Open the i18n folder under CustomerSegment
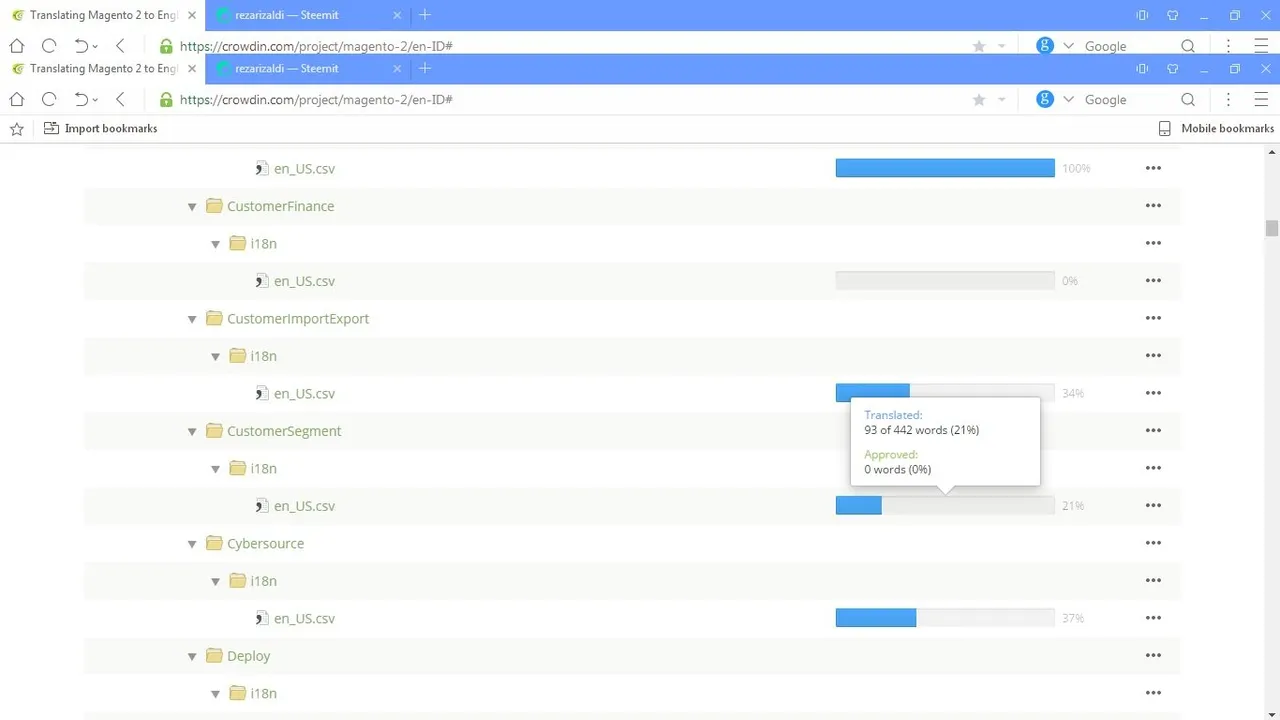This screenshot has width=1280, height=720. (263, 468)
